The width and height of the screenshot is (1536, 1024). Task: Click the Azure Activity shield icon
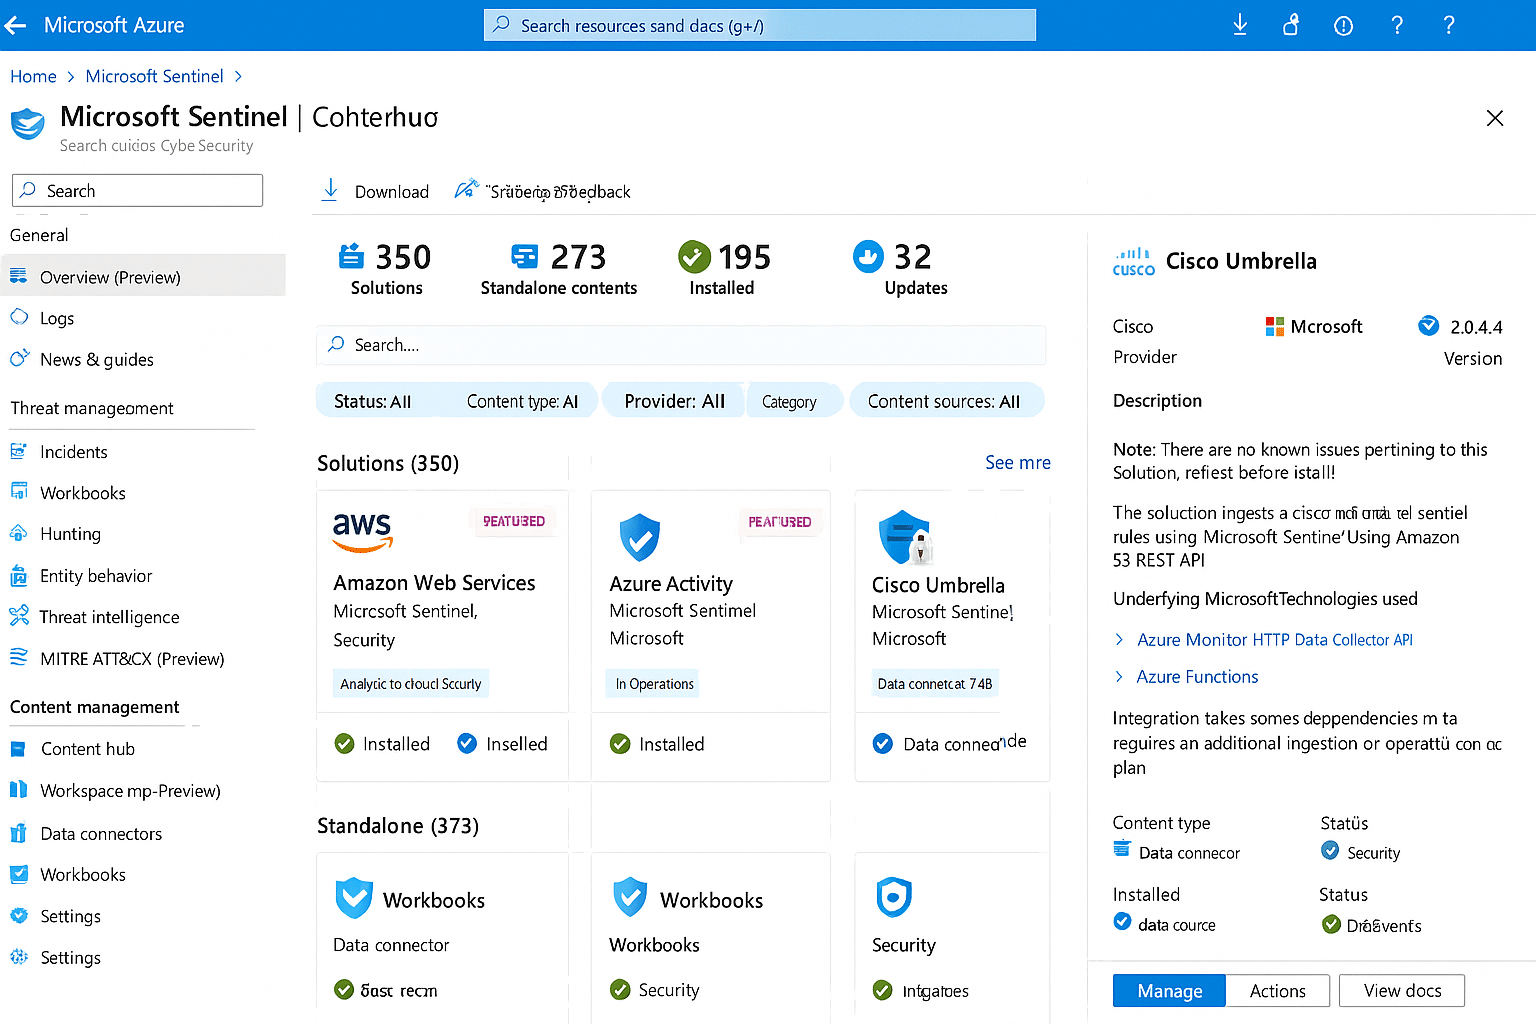(x=640, y=537)
